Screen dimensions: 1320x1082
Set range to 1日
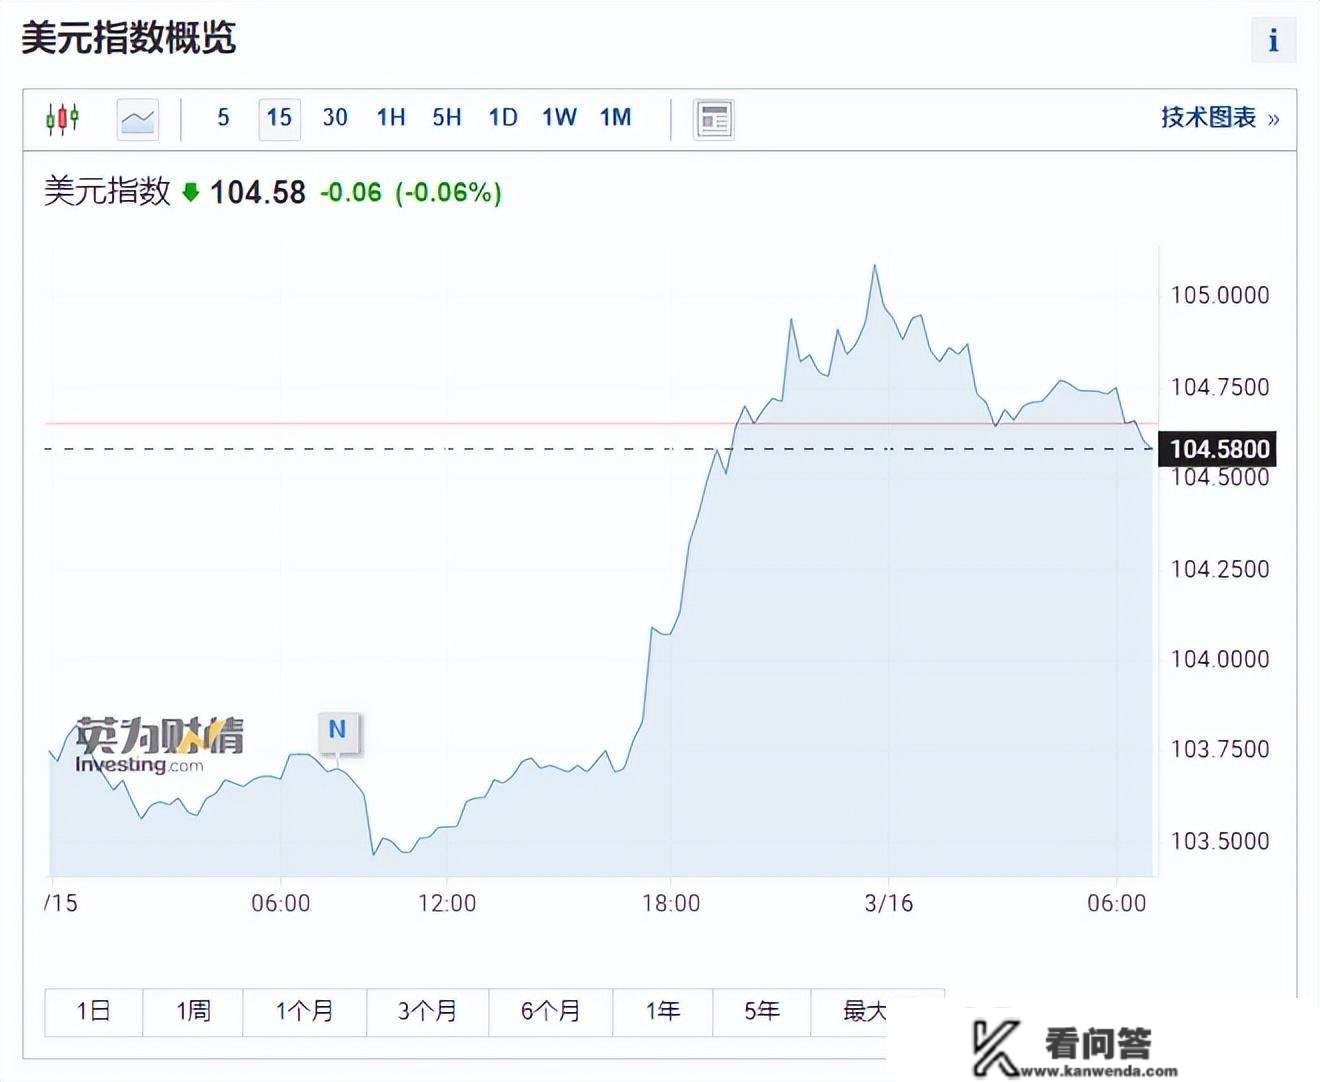click(x=94, y=1012)
